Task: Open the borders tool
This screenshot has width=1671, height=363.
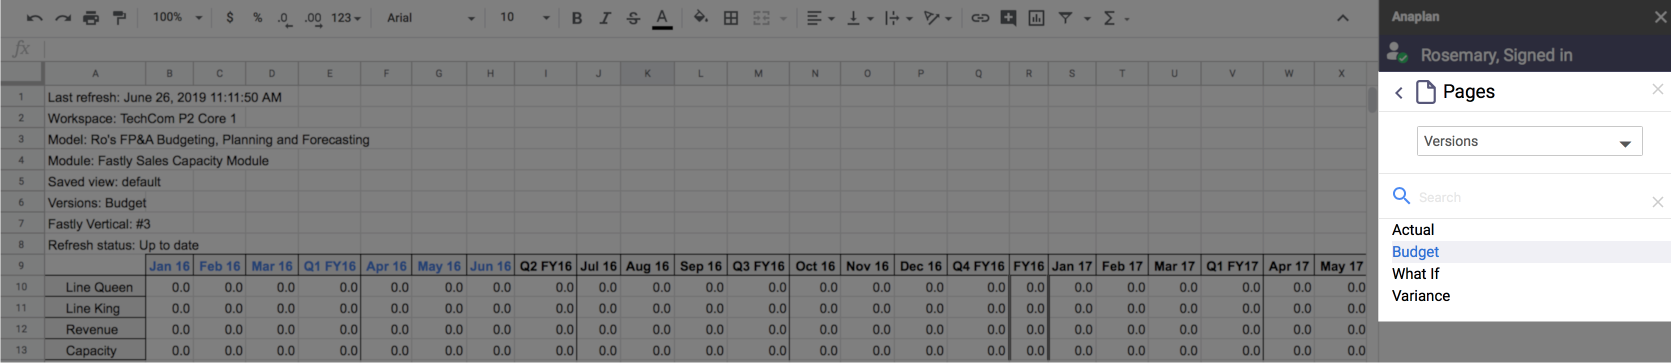Action: [731, 18]
